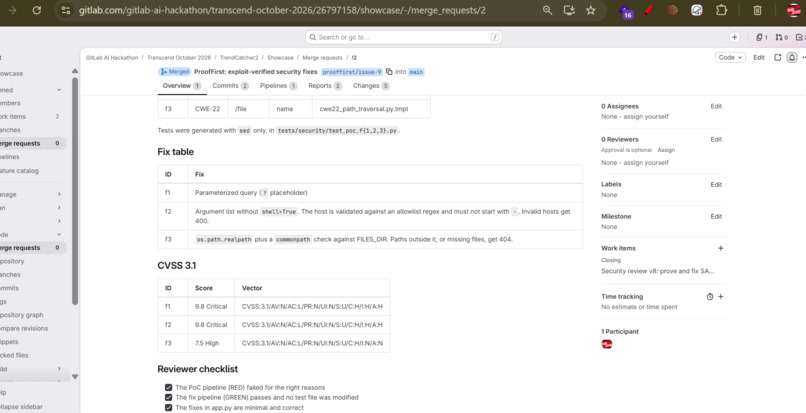Add a time entry in Time tracking

click(x=721, y=297)
